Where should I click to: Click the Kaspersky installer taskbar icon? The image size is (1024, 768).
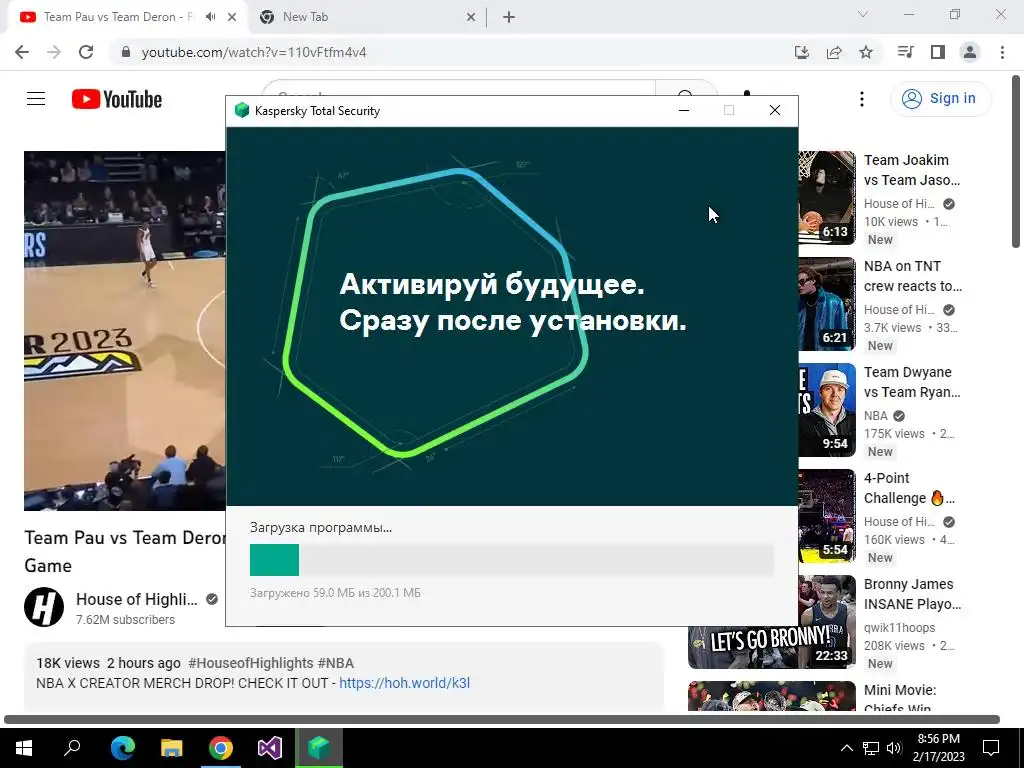pyautogui.click(x=319, y=748)
